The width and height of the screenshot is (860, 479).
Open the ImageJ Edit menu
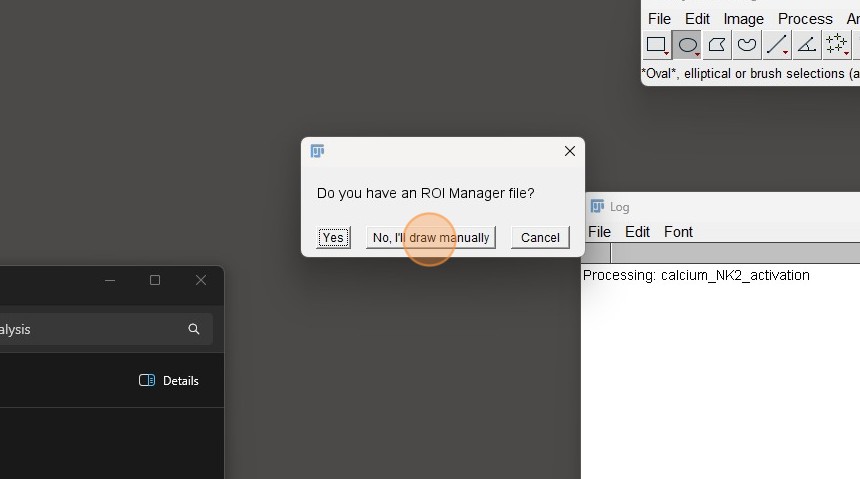click(697, 19)
